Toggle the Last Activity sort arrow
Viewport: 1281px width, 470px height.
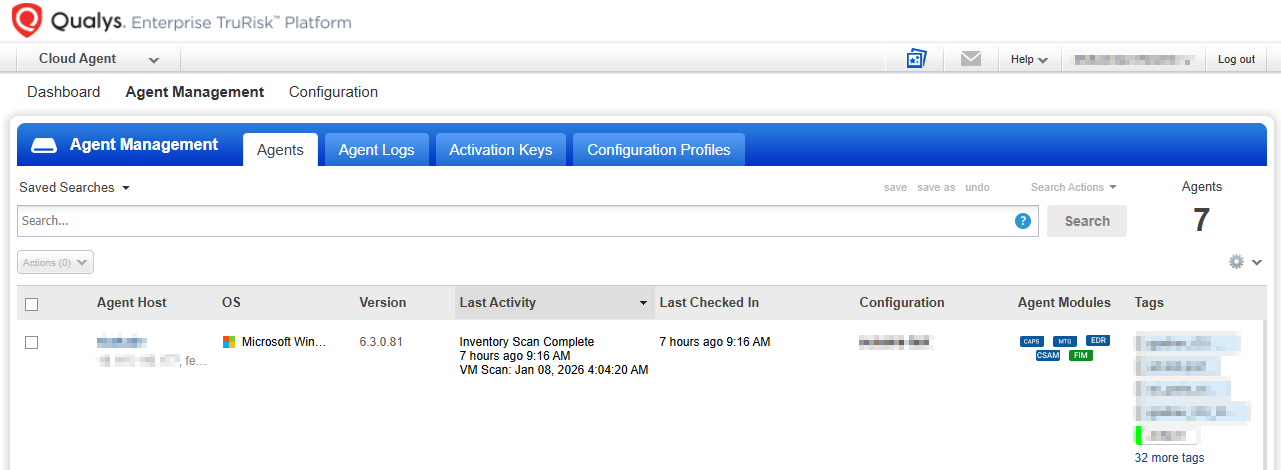[x=643, y=303]
